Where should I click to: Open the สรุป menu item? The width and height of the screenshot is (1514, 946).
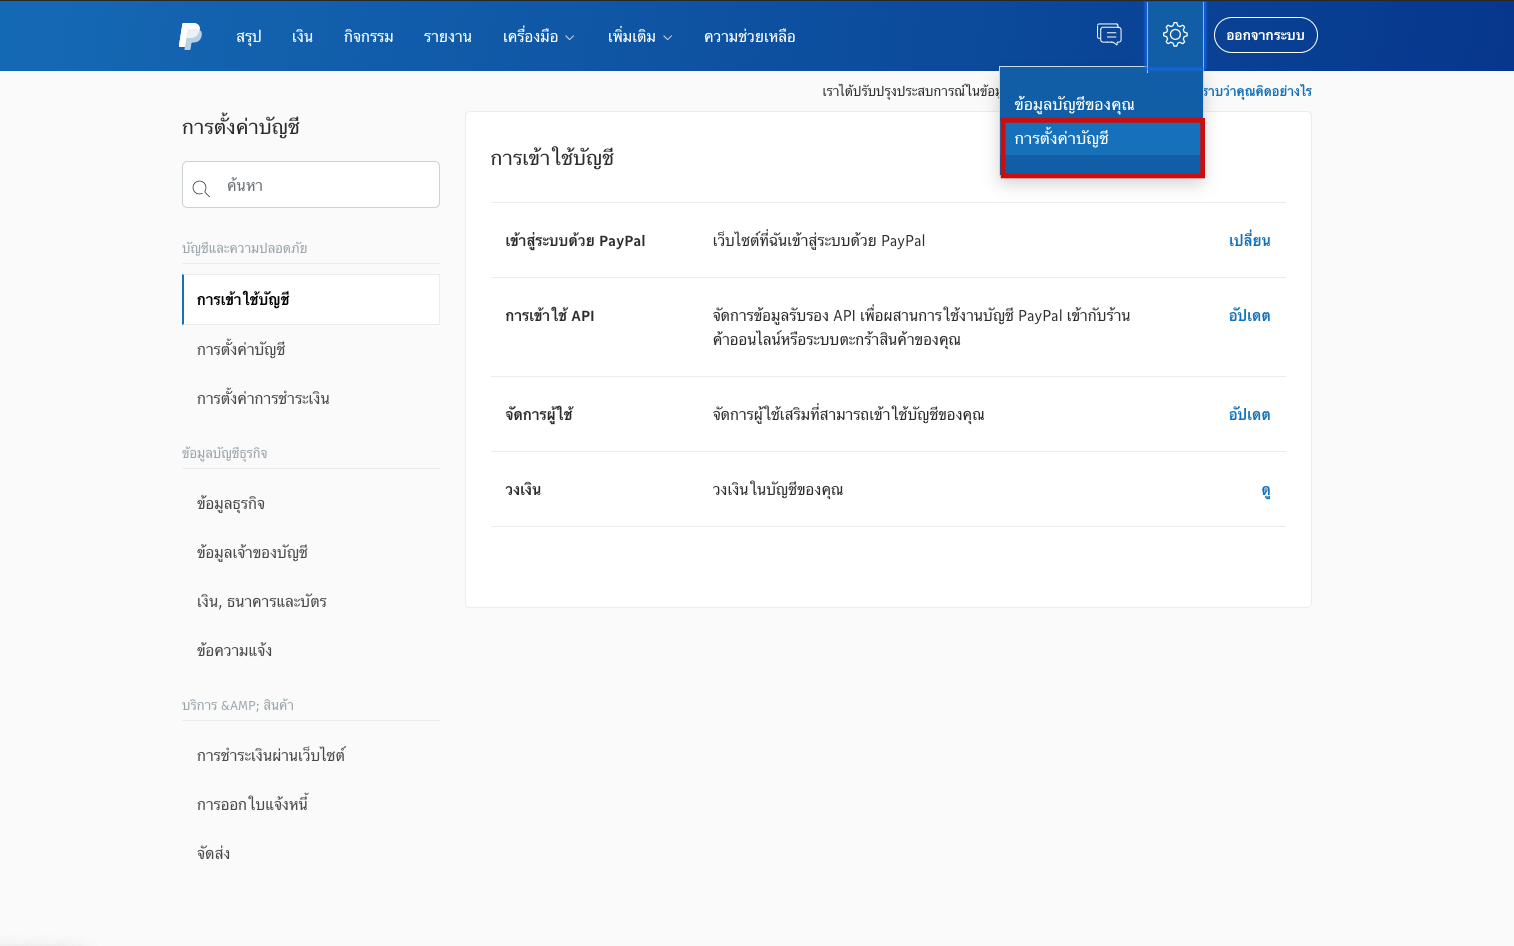[x=248, y=37]
